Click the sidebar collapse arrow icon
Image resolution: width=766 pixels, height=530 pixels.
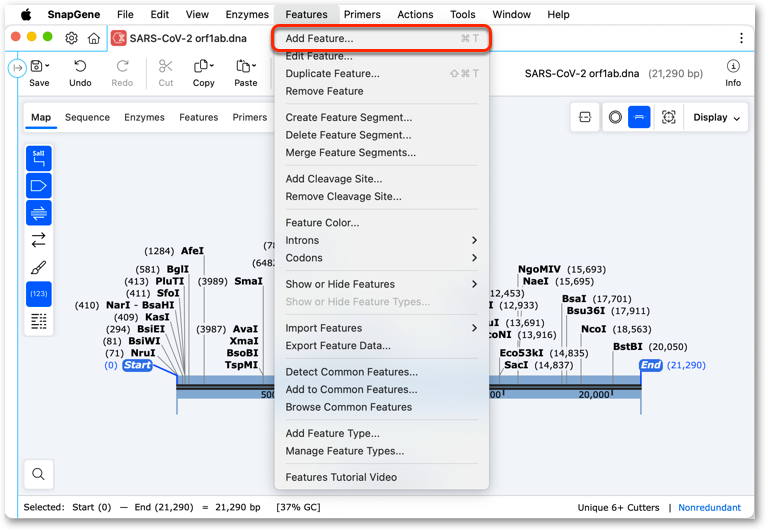click(18, 68)
